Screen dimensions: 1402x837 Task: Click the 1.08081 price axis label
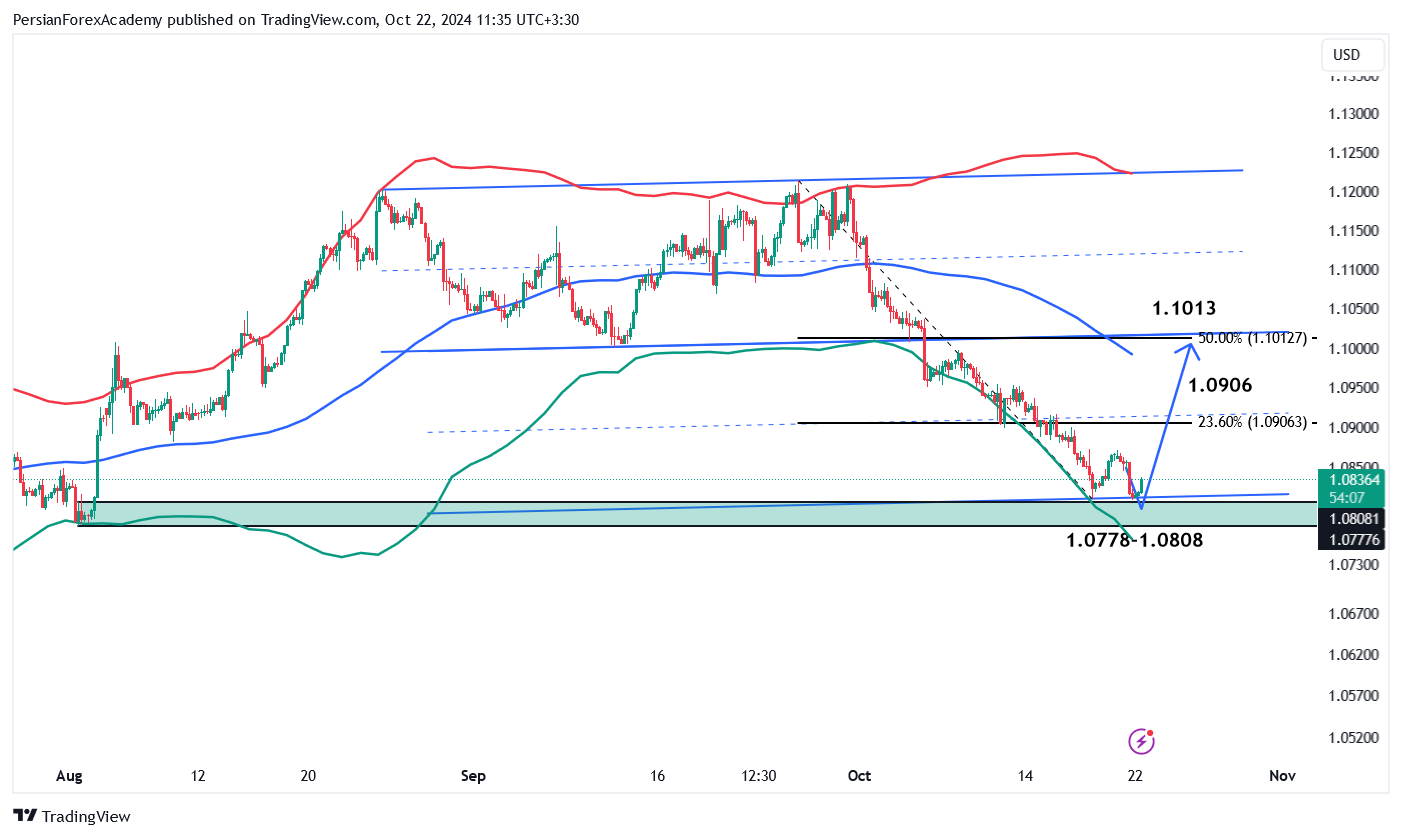[1355, 518]
